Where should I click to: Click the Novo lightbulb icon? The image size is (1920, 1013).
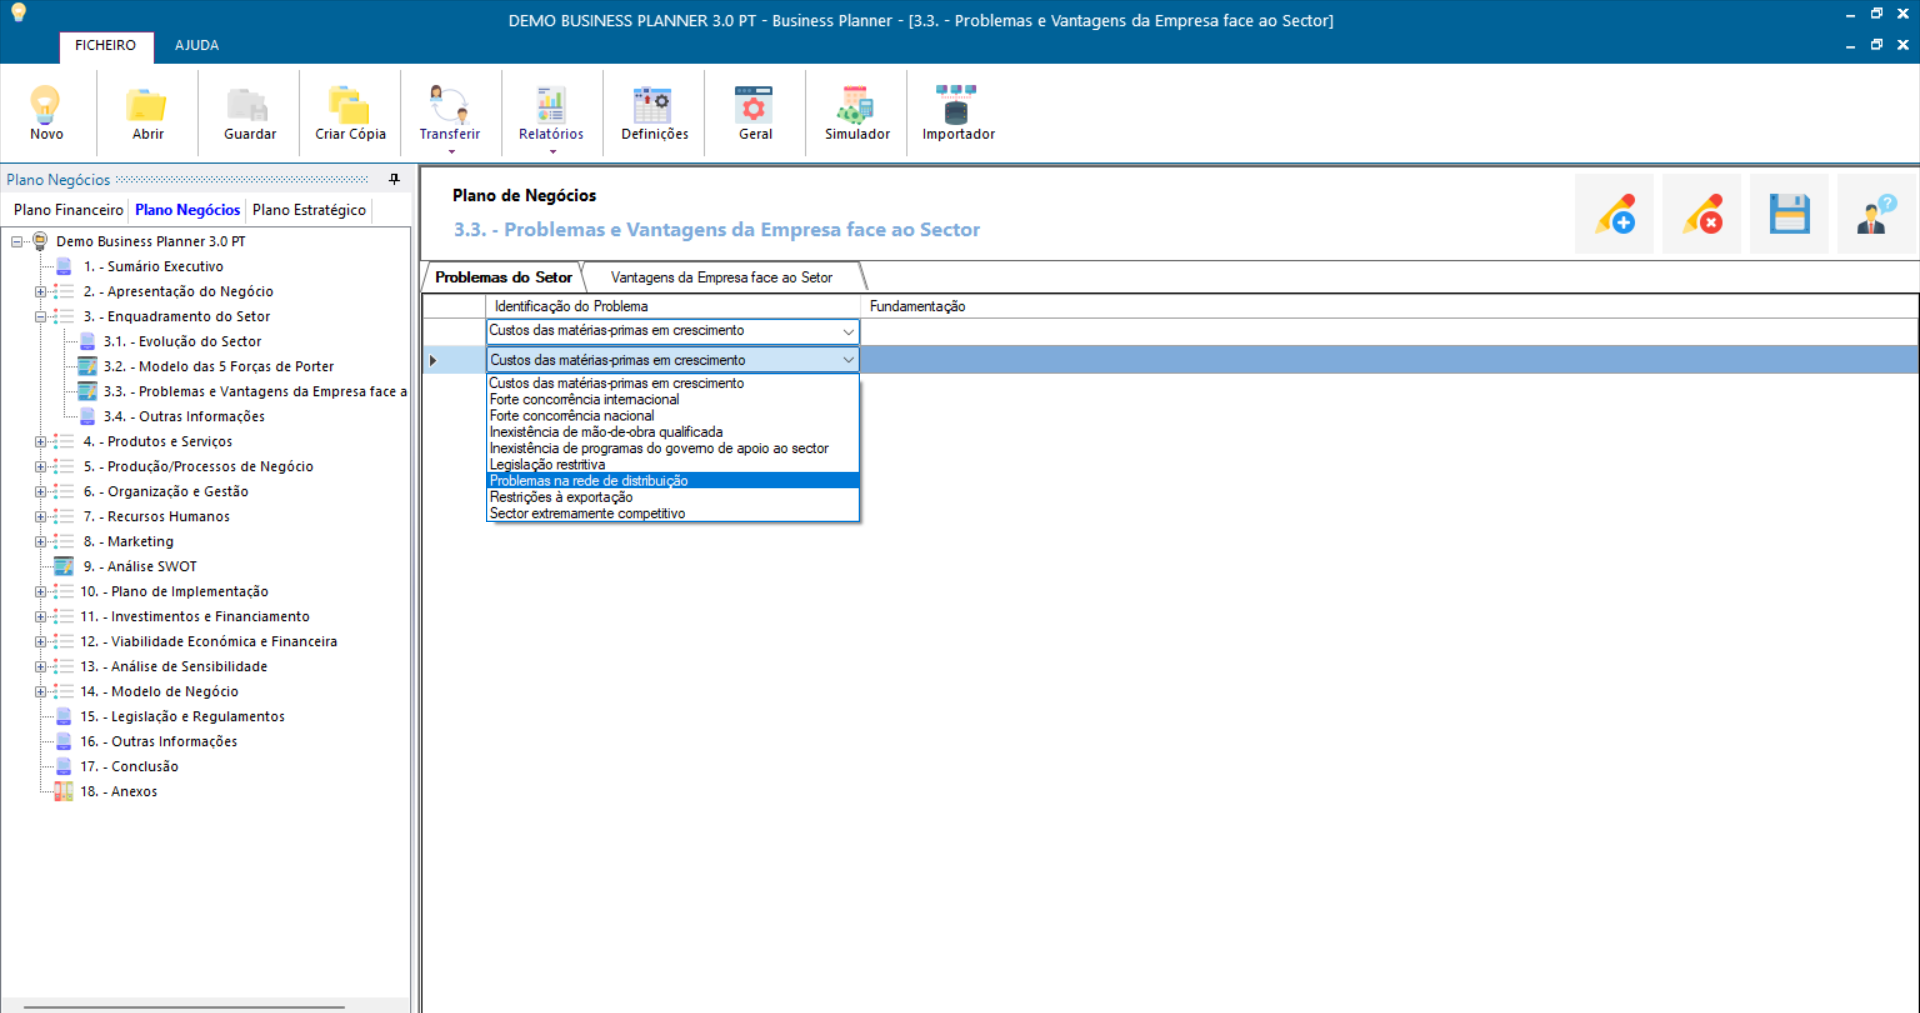[x=46, y=104]
